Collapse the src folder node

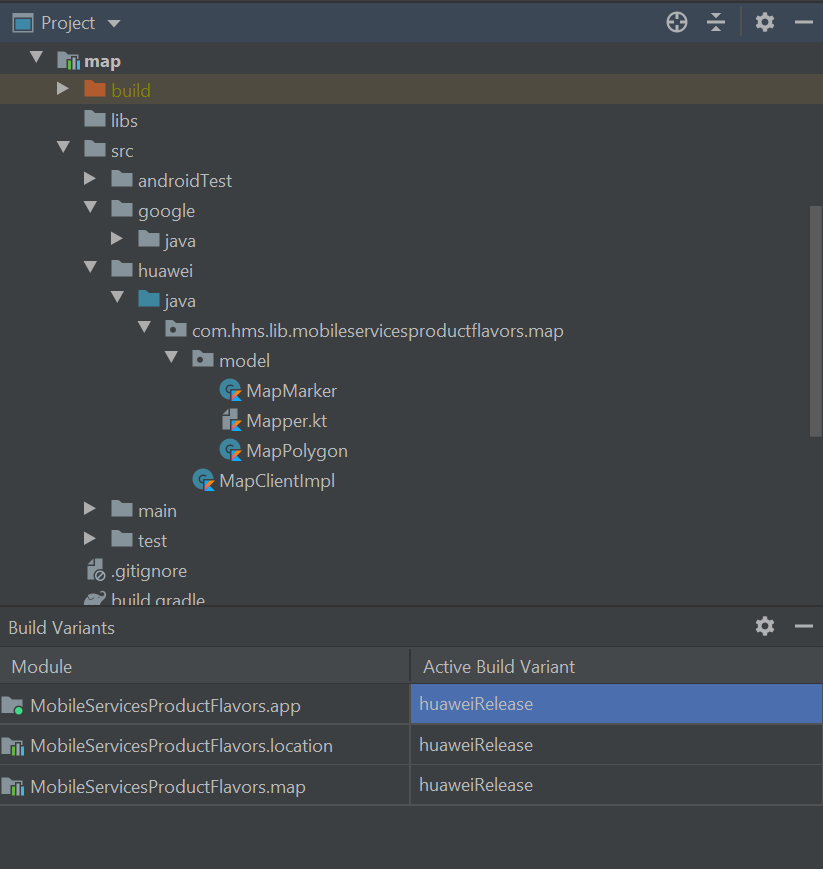[64, 147]
